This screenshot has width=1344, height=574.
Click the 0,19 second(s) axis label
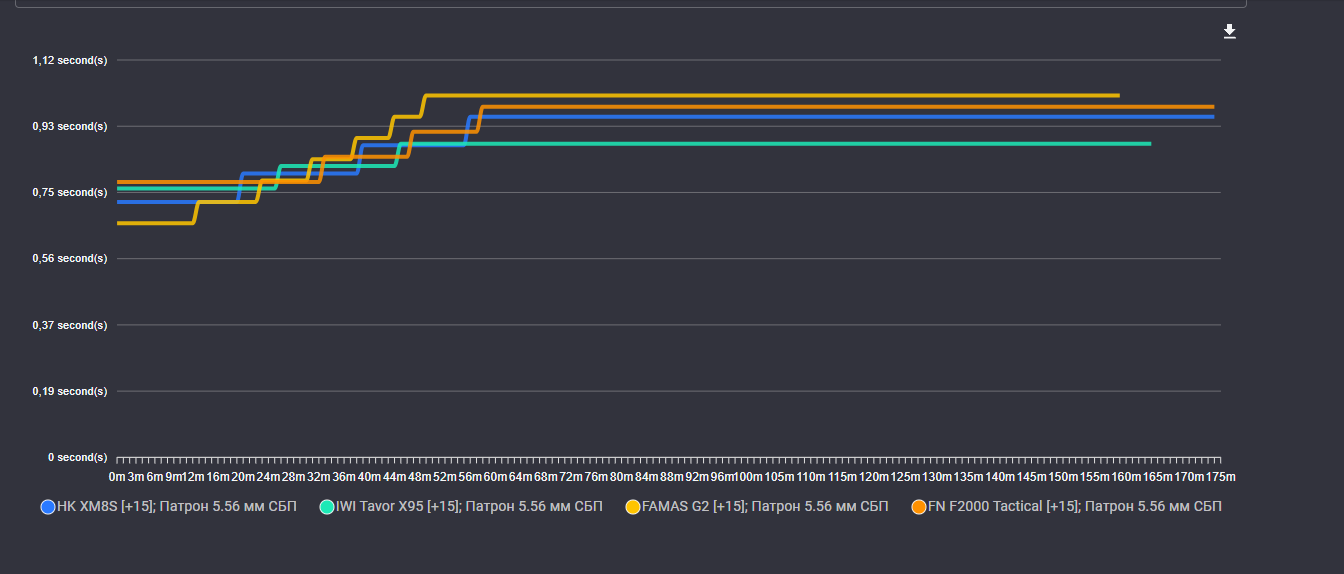click(70, 391)
